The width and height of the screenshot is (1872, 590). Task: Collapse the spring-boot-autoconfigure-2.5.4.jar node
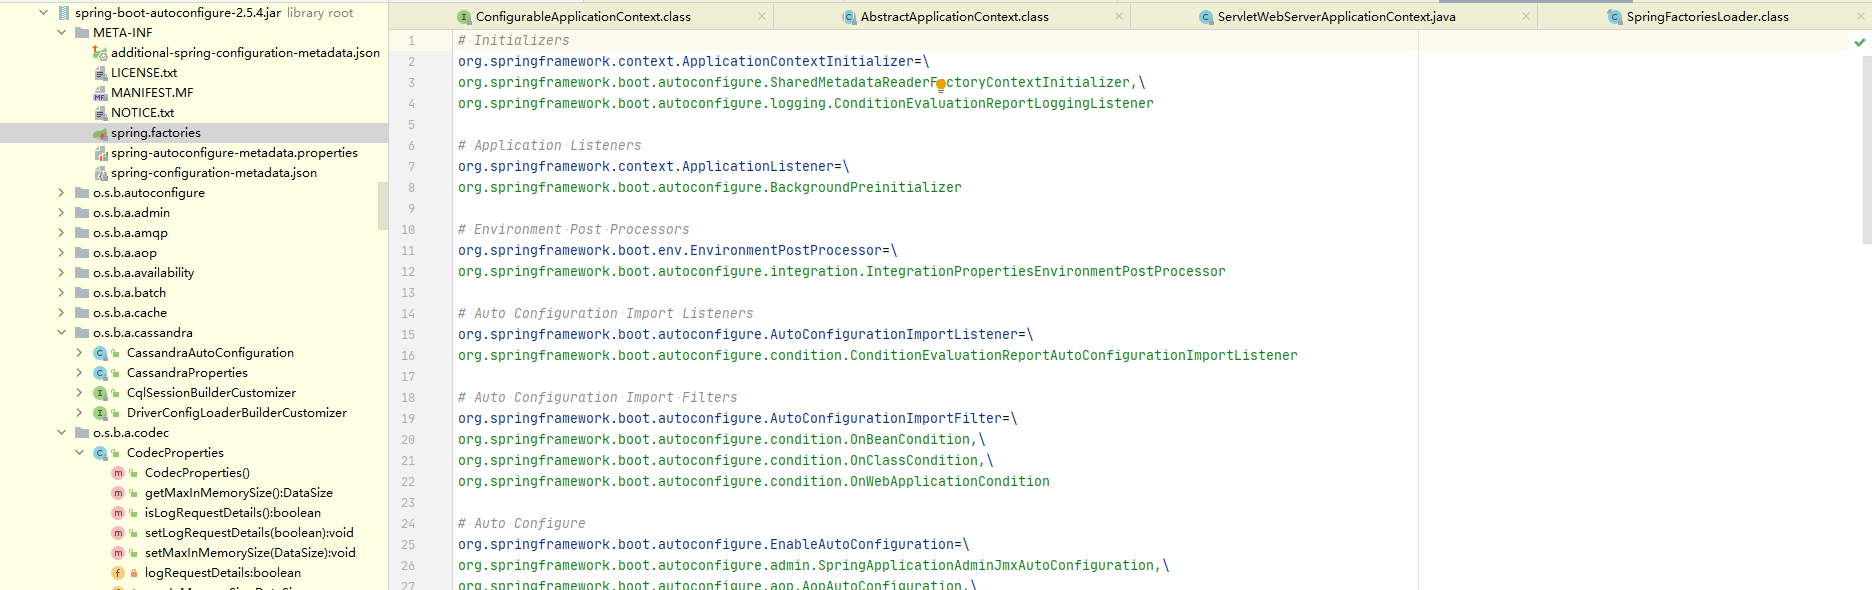(43, 13)
